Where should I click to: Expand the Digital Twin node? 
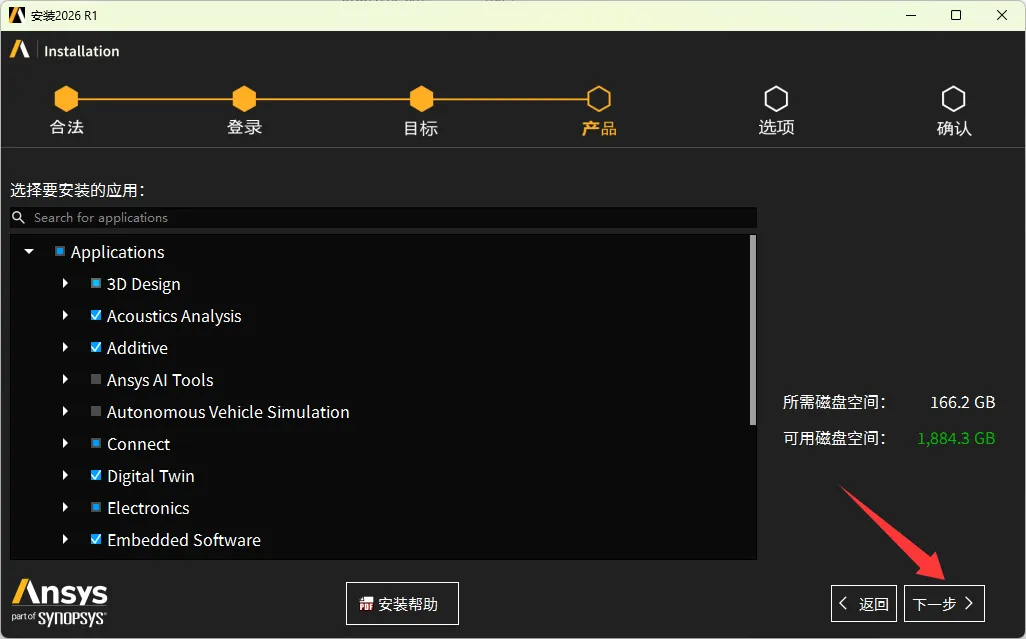[x=65, y=475]
